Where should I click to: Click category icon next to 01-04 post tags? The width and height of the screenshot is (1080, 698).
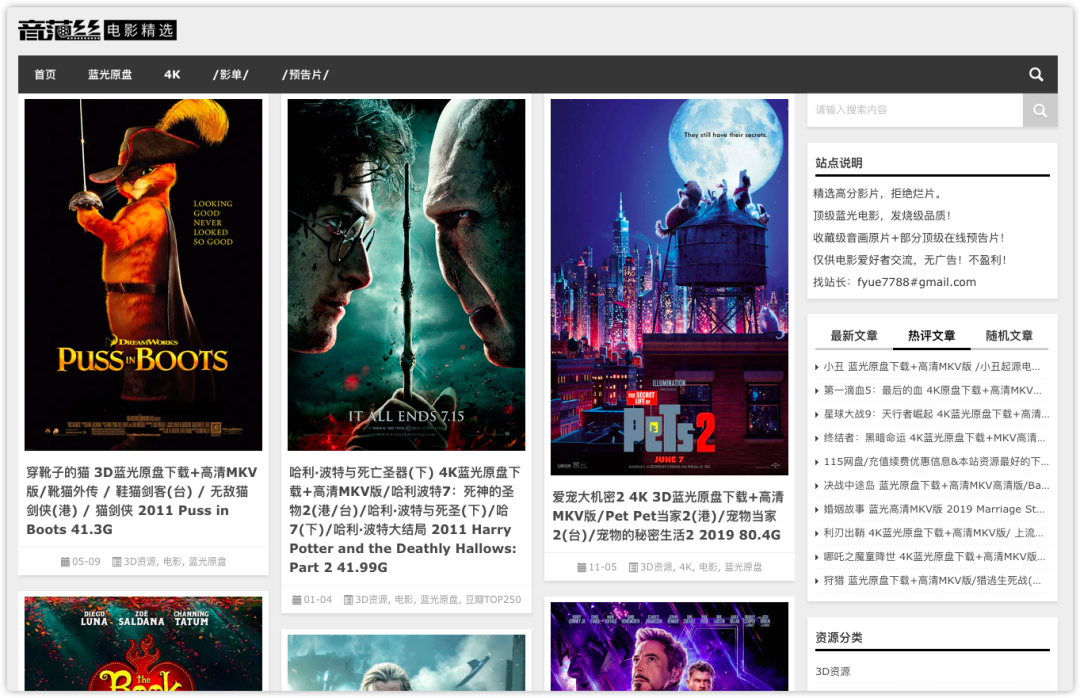pos(348,599)
